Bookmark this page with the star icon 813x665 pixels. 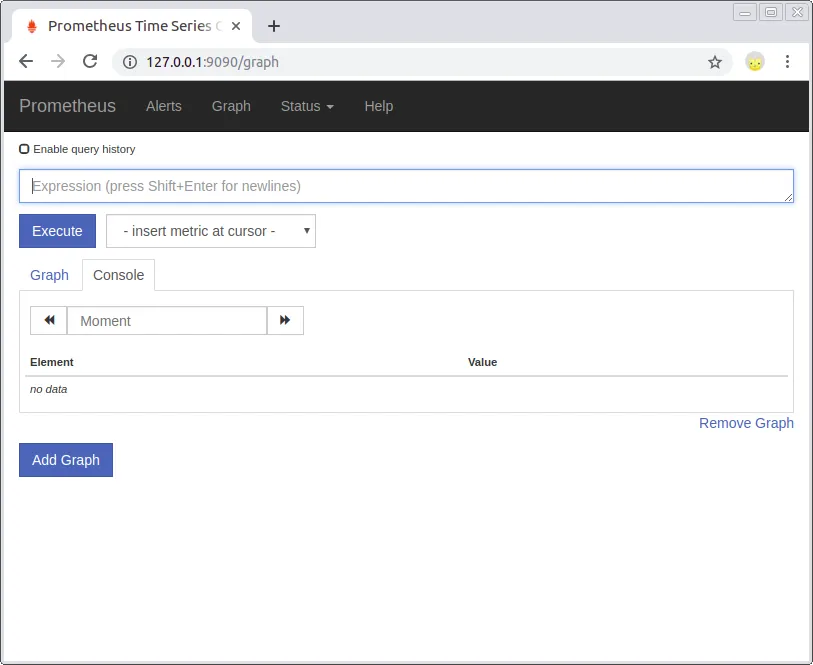714,62
